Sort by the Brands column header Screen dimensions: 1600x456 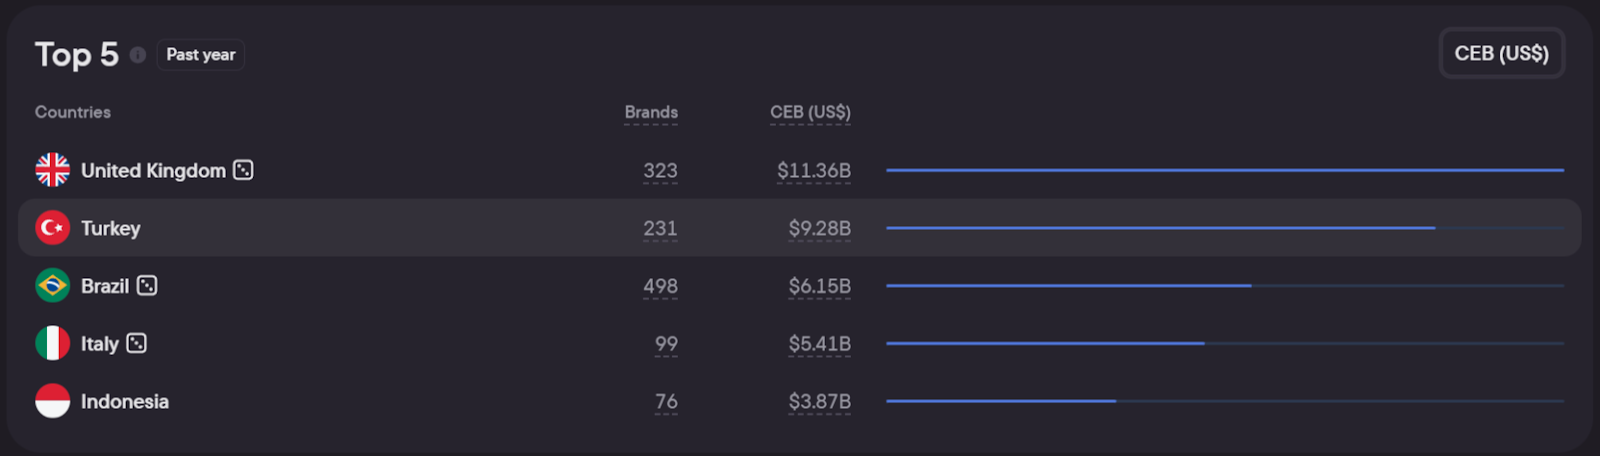[651, 112]
